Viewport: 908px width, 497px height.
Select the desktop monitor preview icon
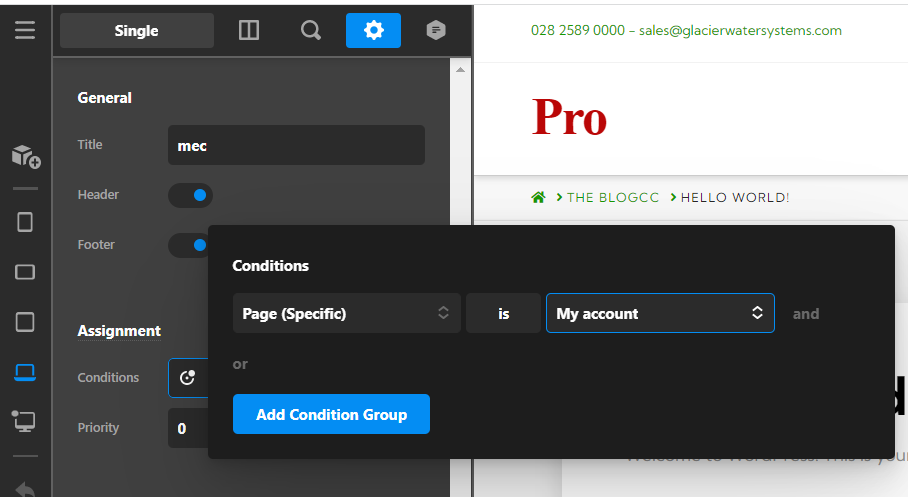(x=25, y=421)
